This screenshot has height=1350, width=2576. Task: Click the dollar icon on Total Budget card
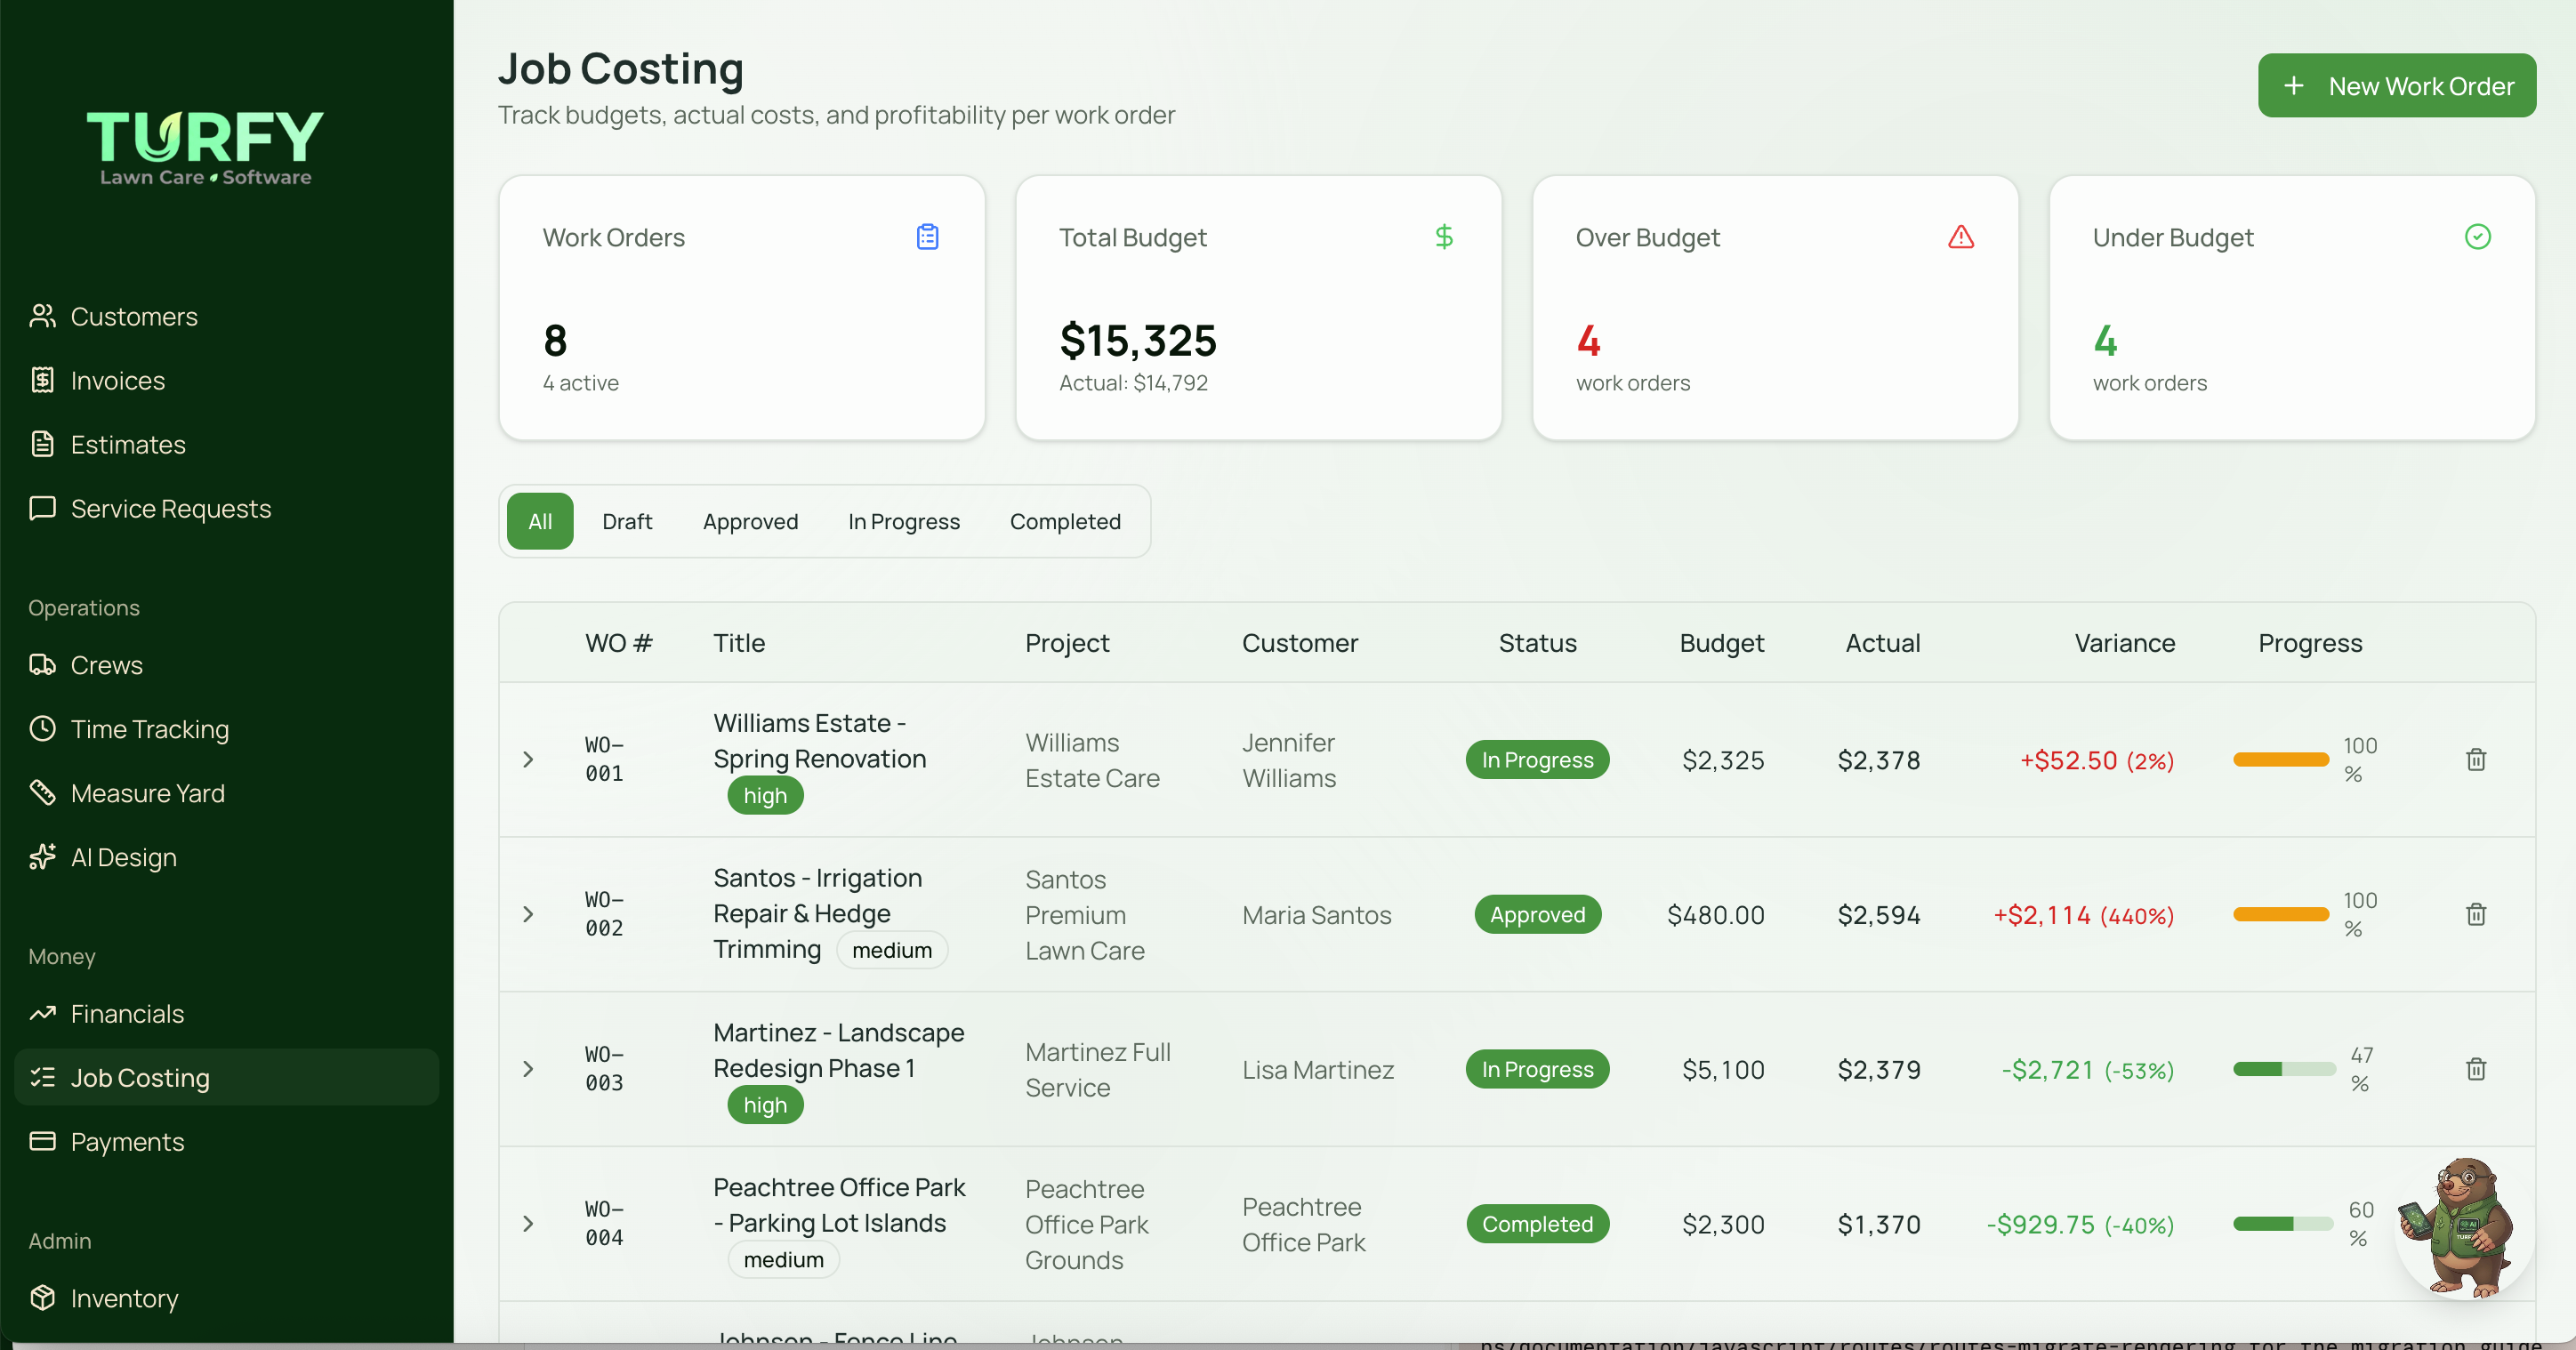point(1444,237)
